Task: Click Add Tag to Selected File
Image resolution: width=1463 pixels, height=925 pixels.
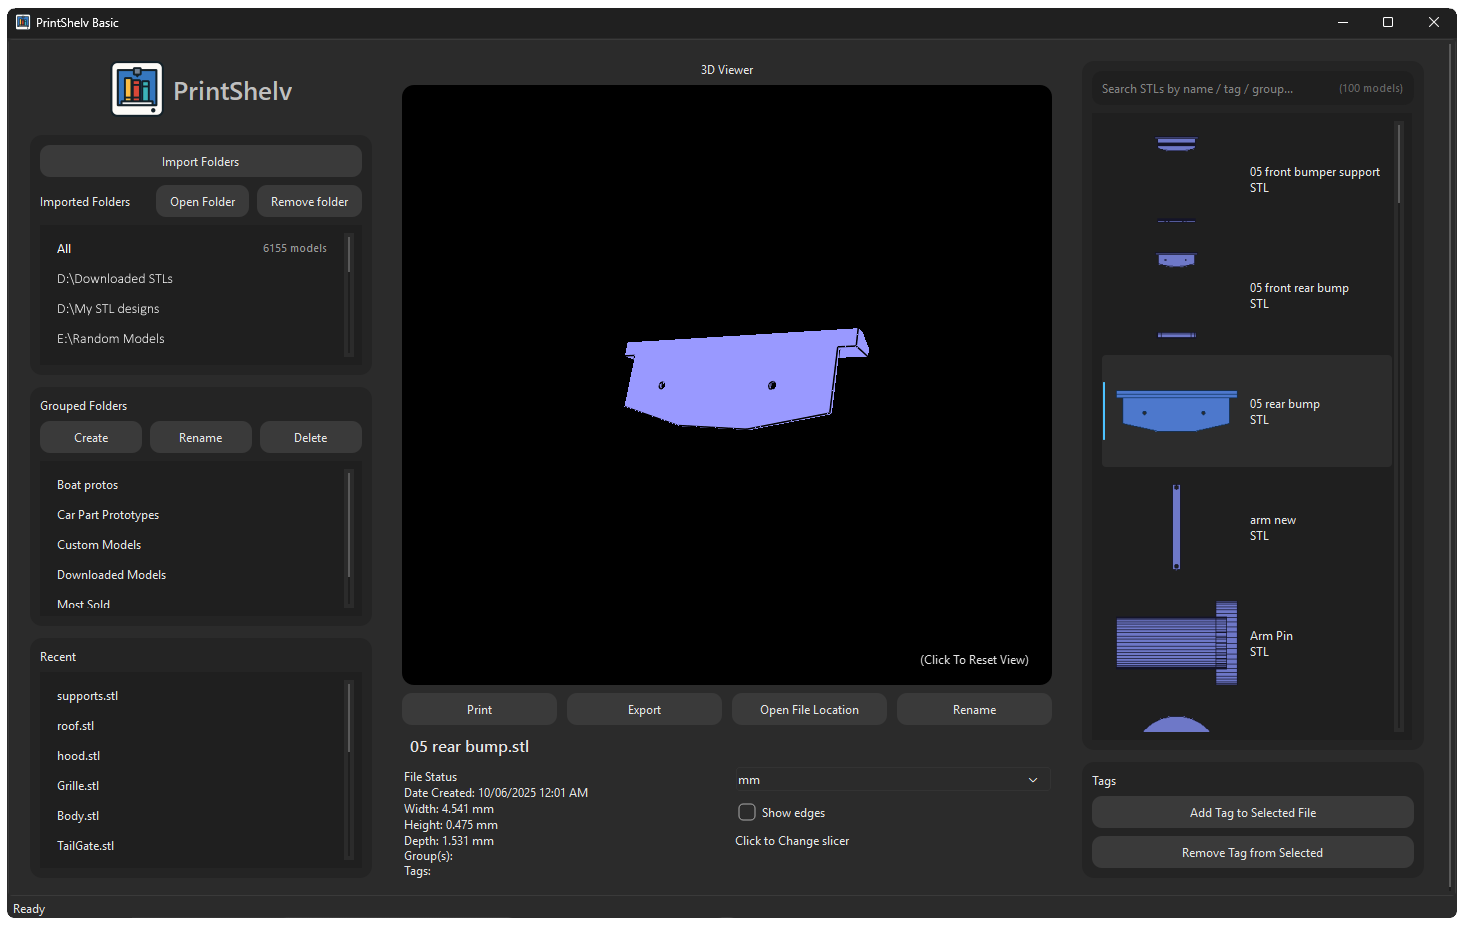Action: [x=1252, y=813]
